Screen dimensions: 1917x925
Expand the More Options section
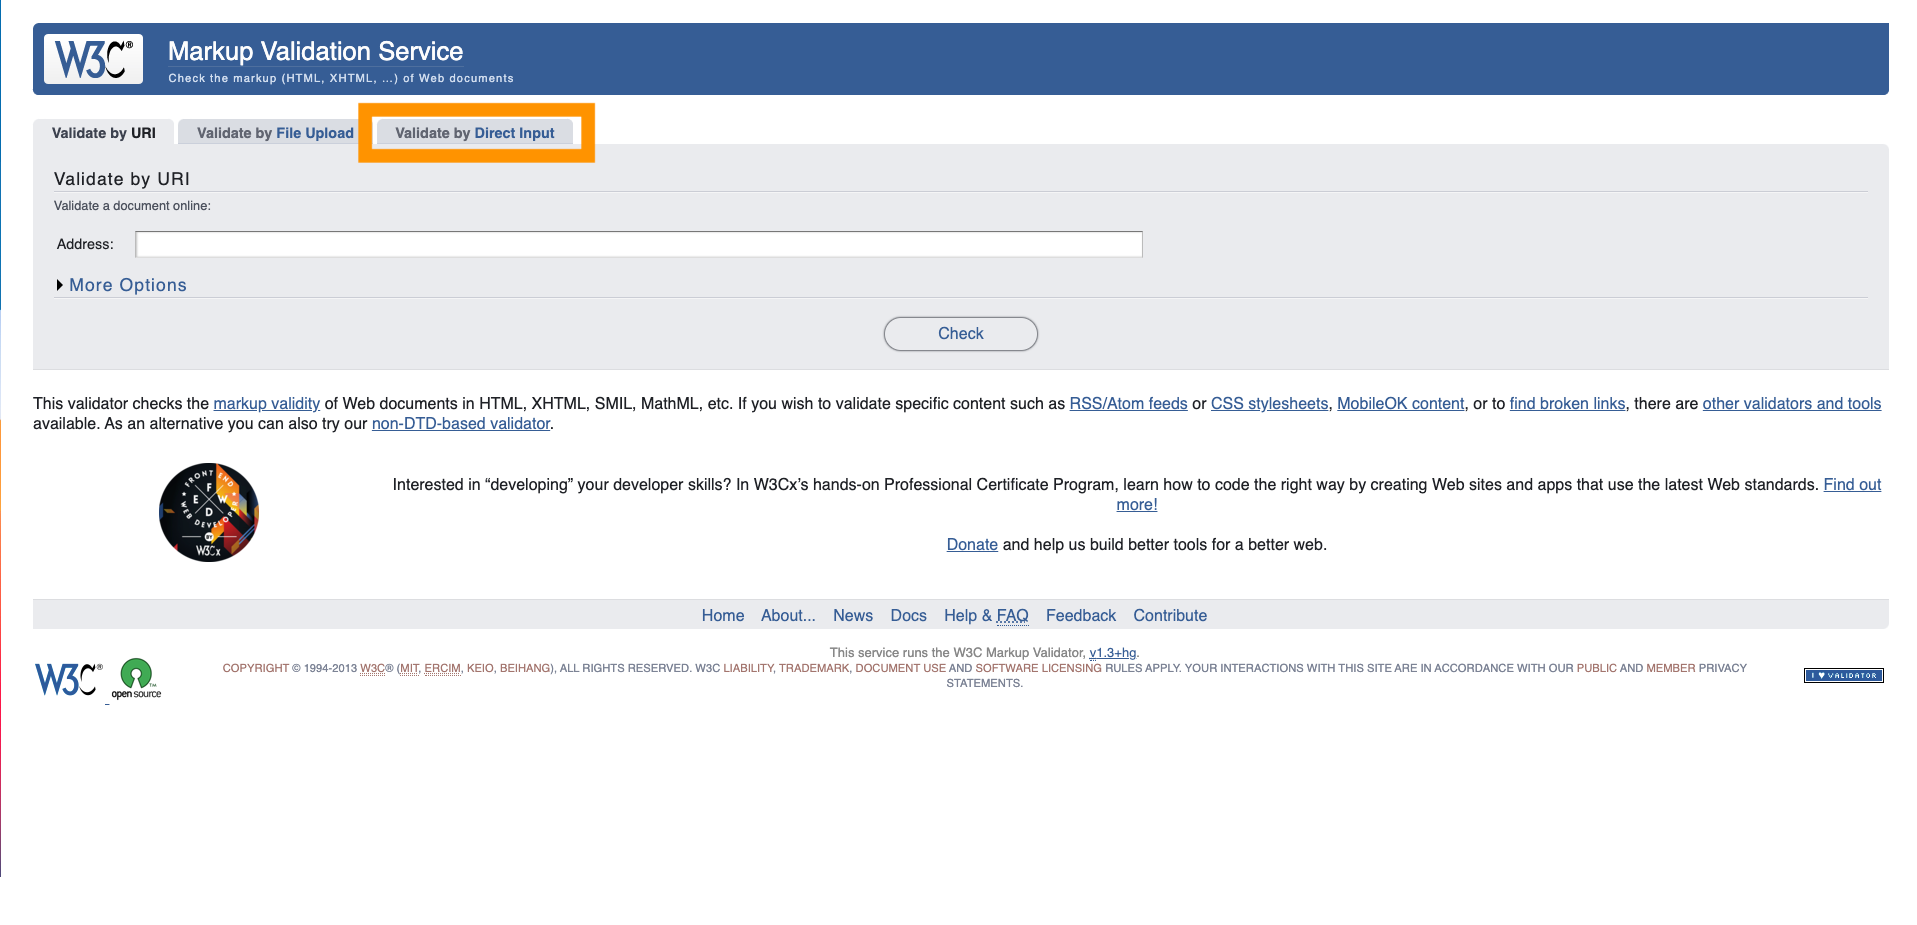[127, 285]
